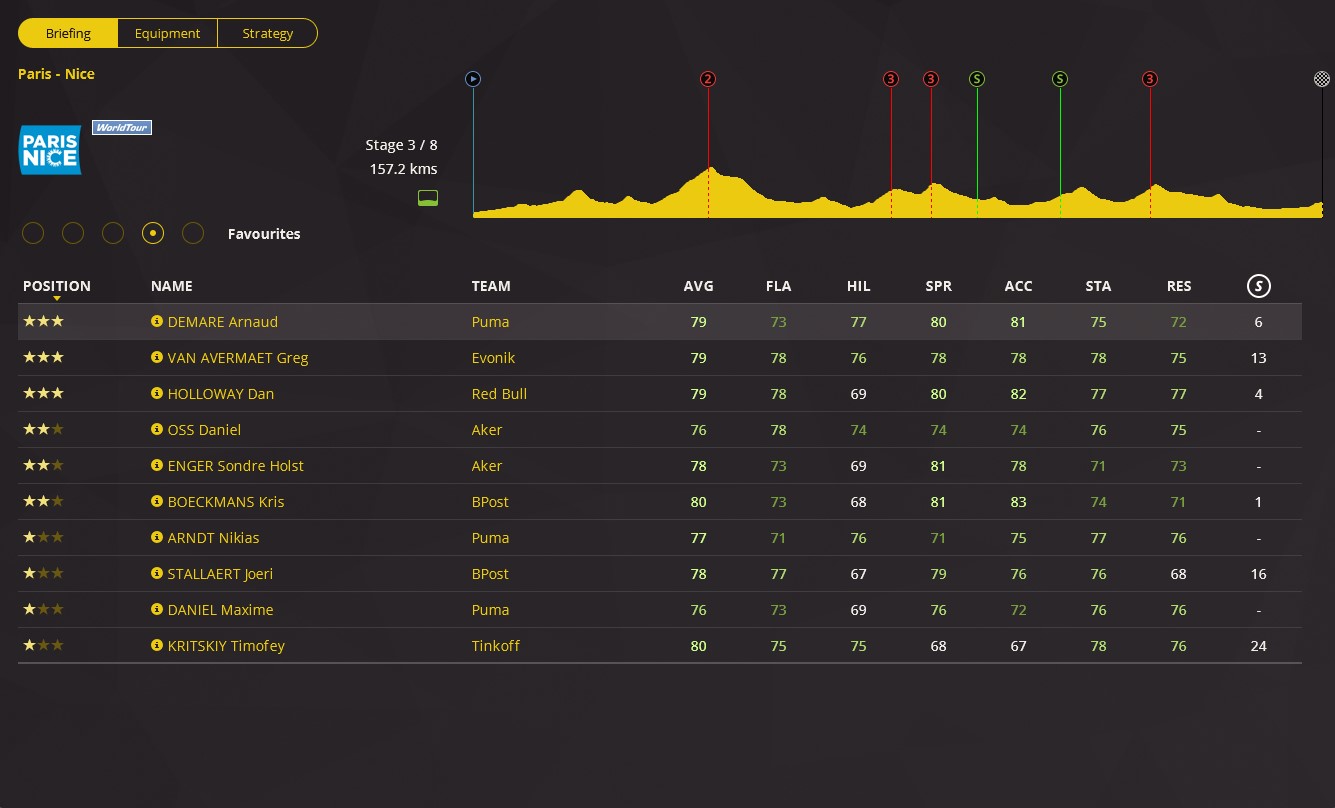Screen dimensions: 1335x808
Task: Switch to the Briefing tab
Action: pyautogui.click(x=68, y=33)
